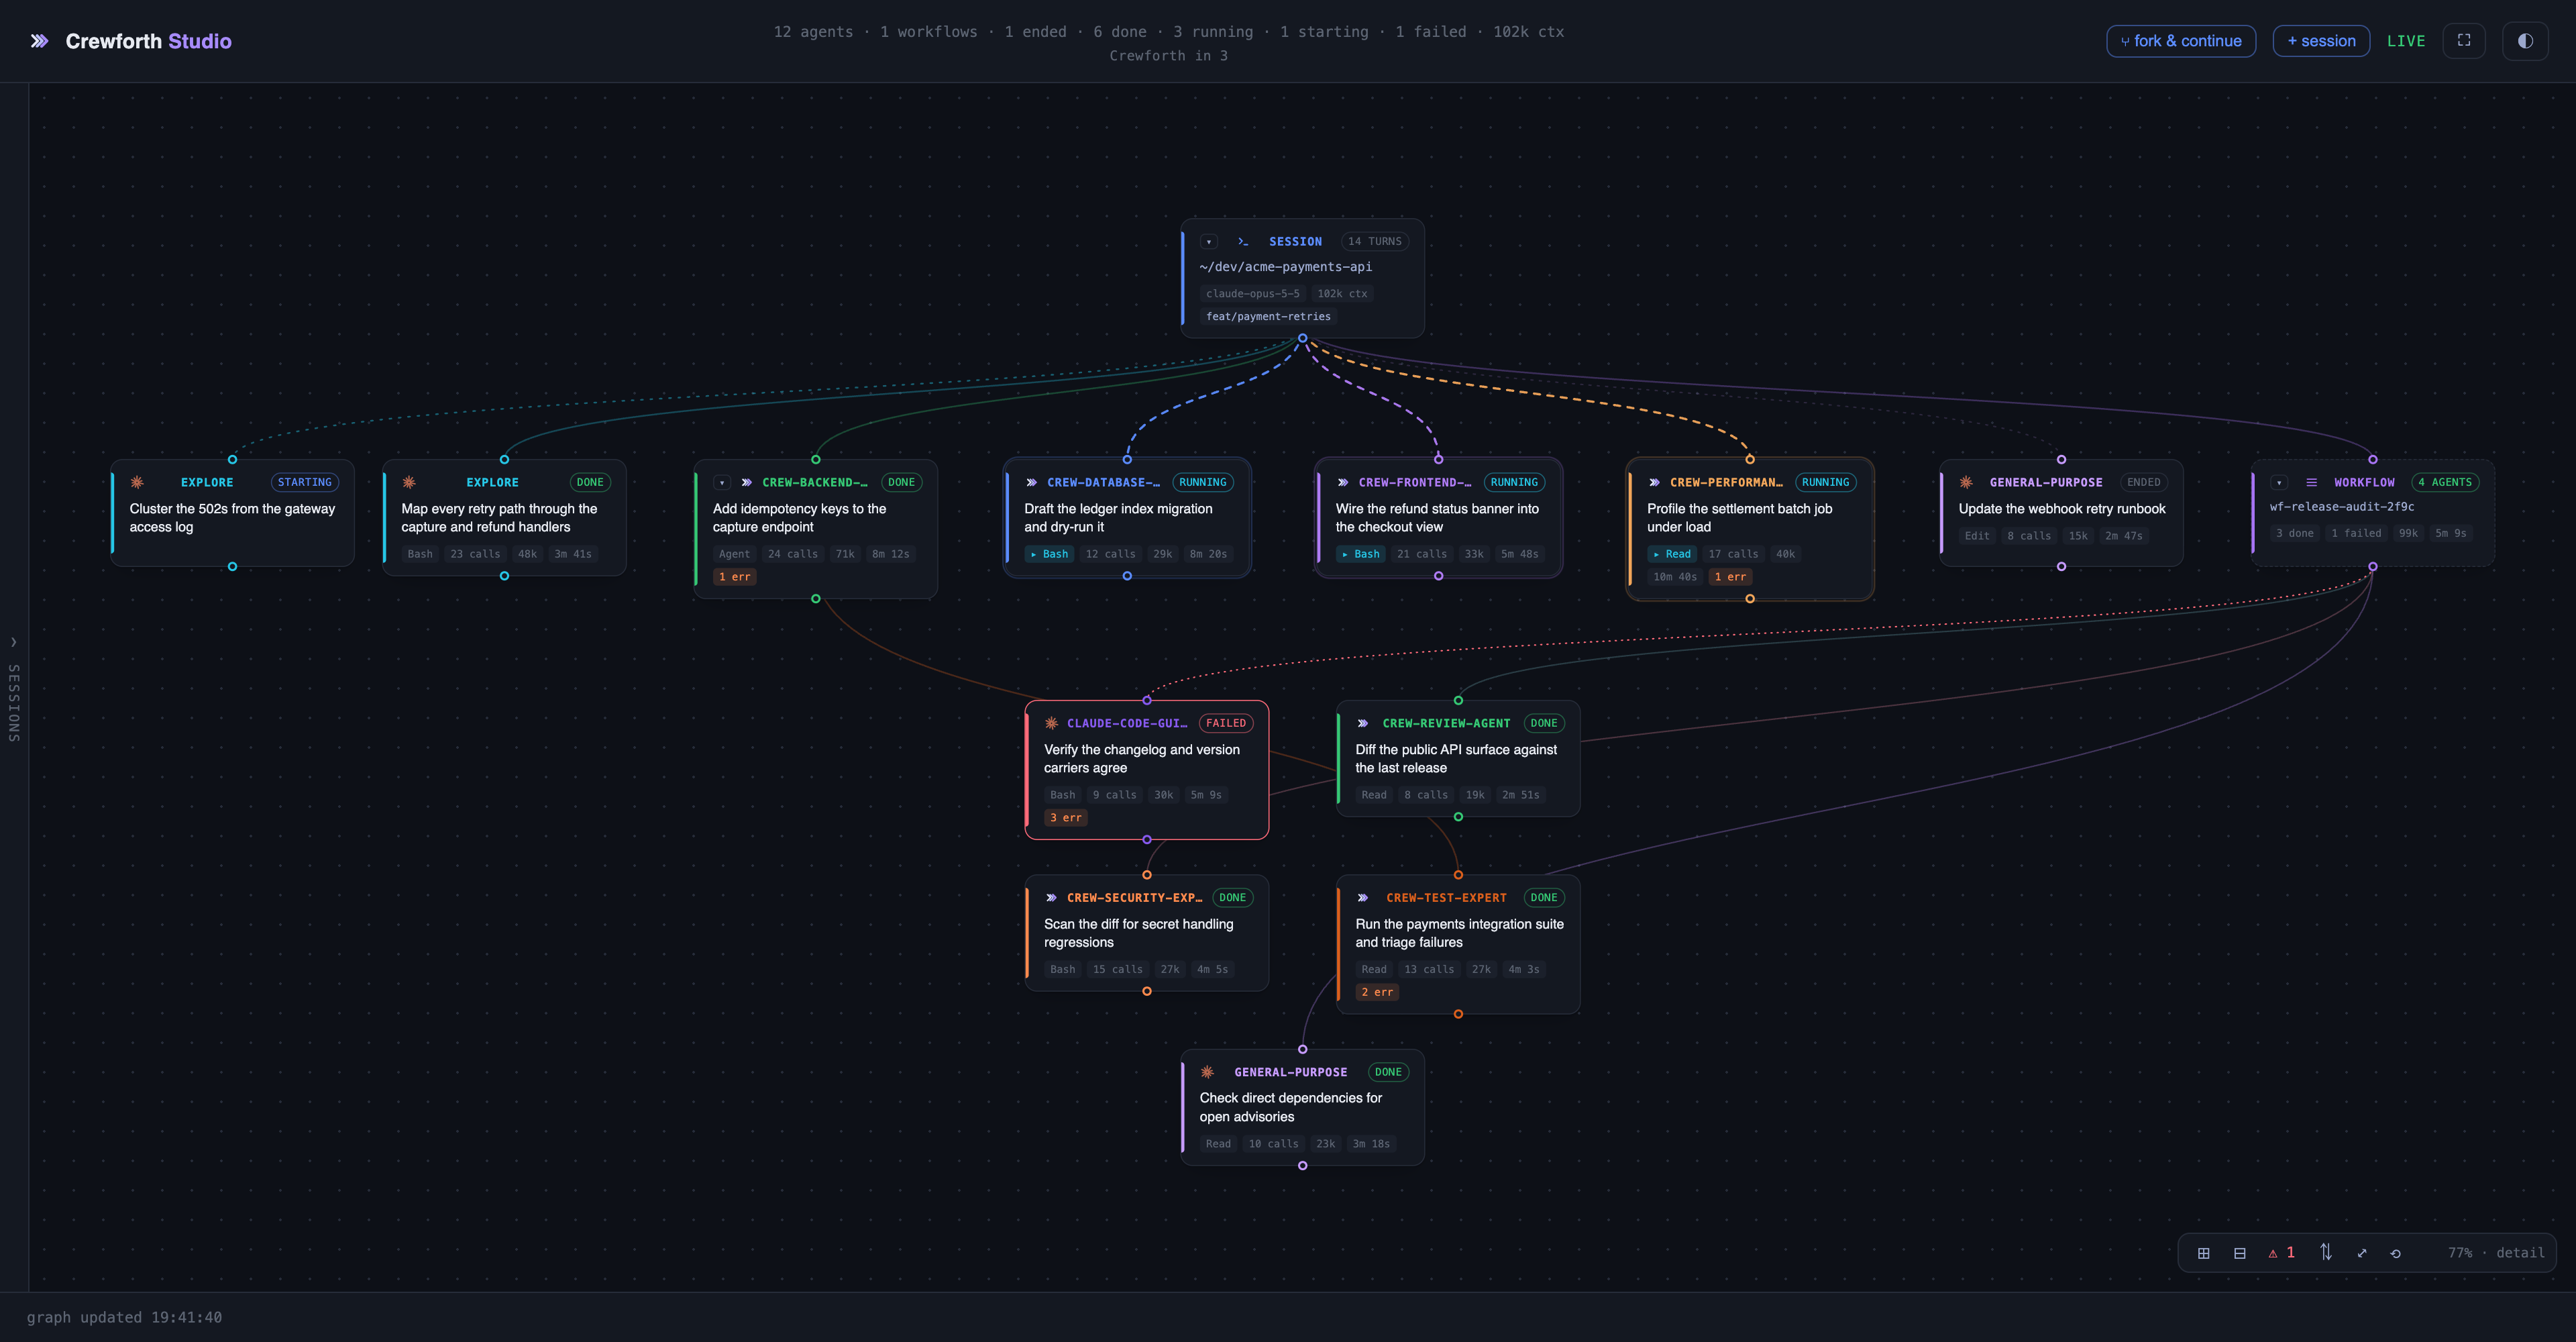
Task: Click the CREW-TEST-EXPERT double-chevron icon
Action: click(1363, 898)
